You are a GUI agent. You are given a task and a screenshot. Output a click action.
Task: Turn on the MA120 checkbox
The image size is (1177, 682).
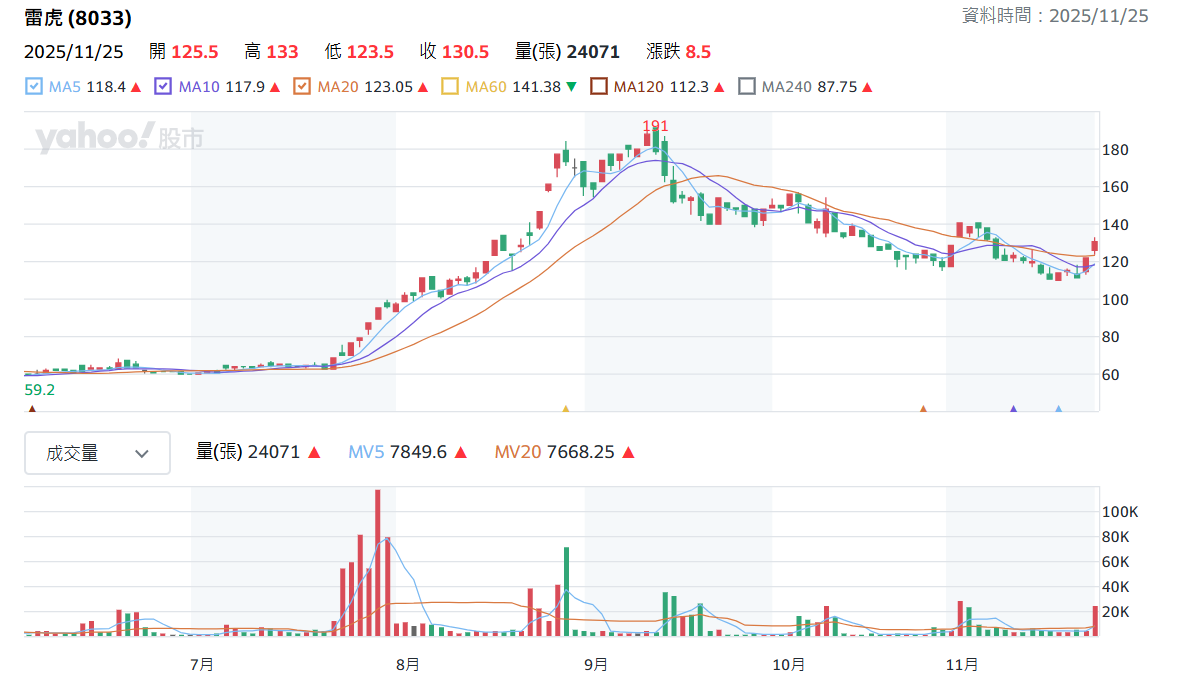coord(598,86)
